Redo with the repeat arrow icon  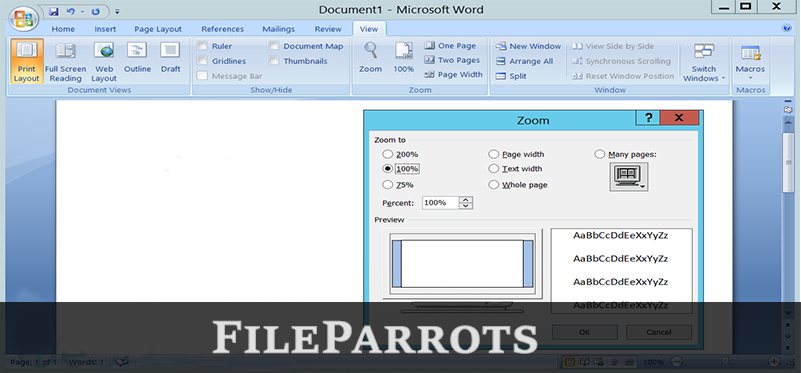96,11
